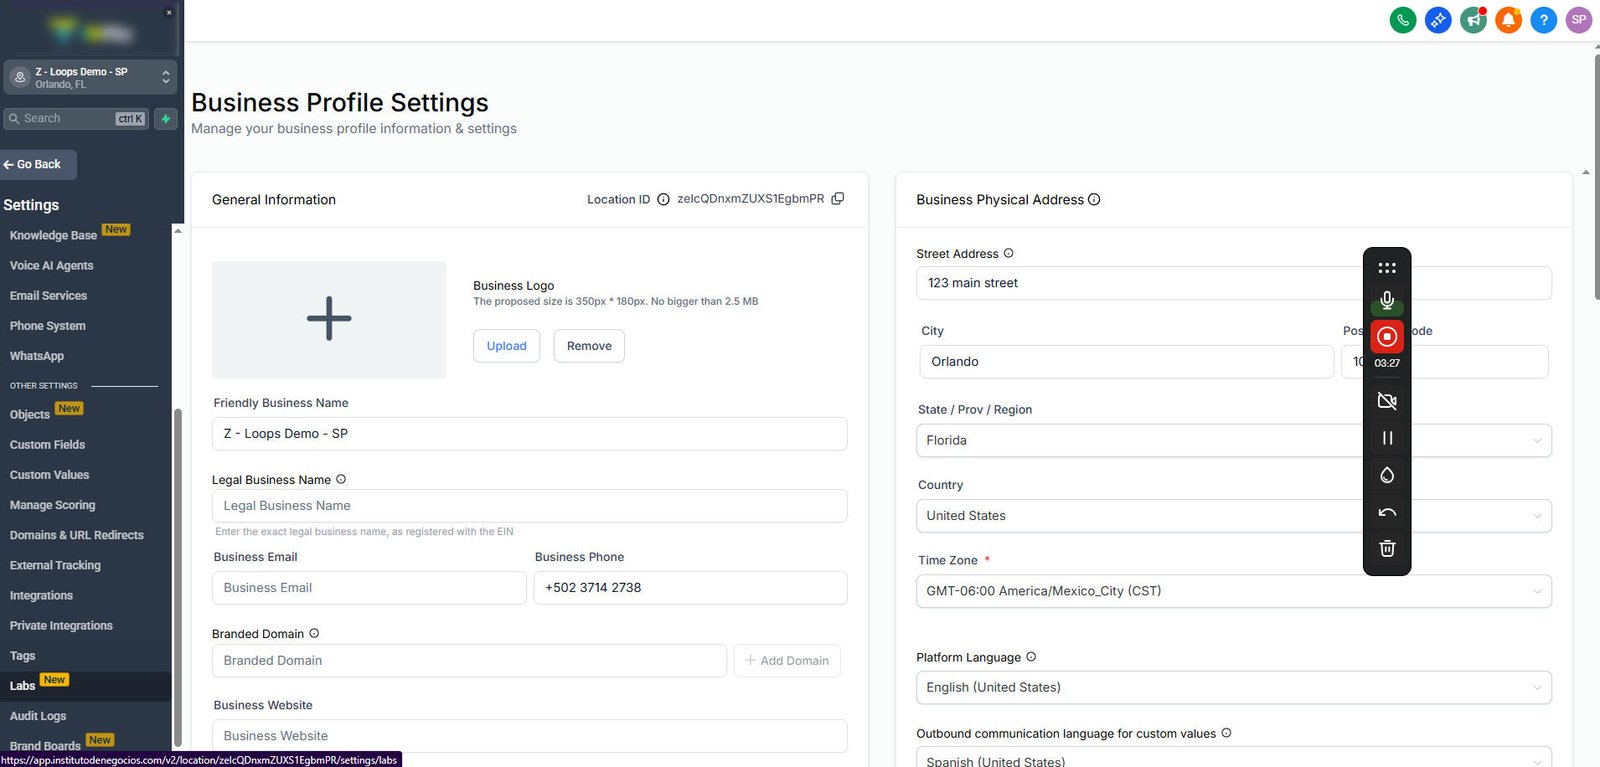Open the blue question mark help icon
Screen dimensions: 1600x767
point(1544,20)
